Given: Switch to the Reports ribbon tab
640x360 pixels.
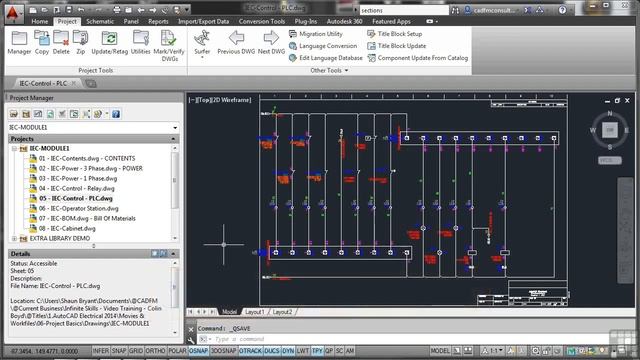Looking at the screenshot, I should click(158, 21).
